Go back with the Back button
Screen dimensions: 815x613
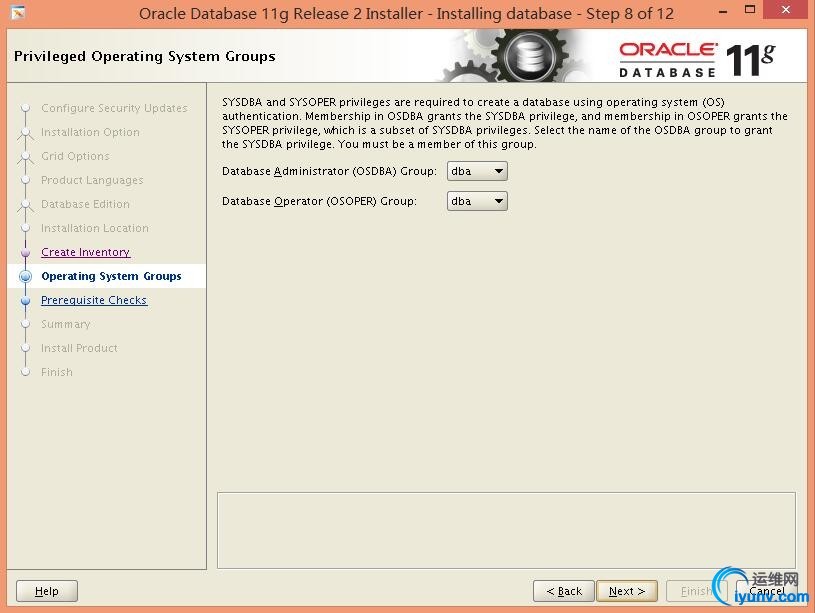pos(564,591)
